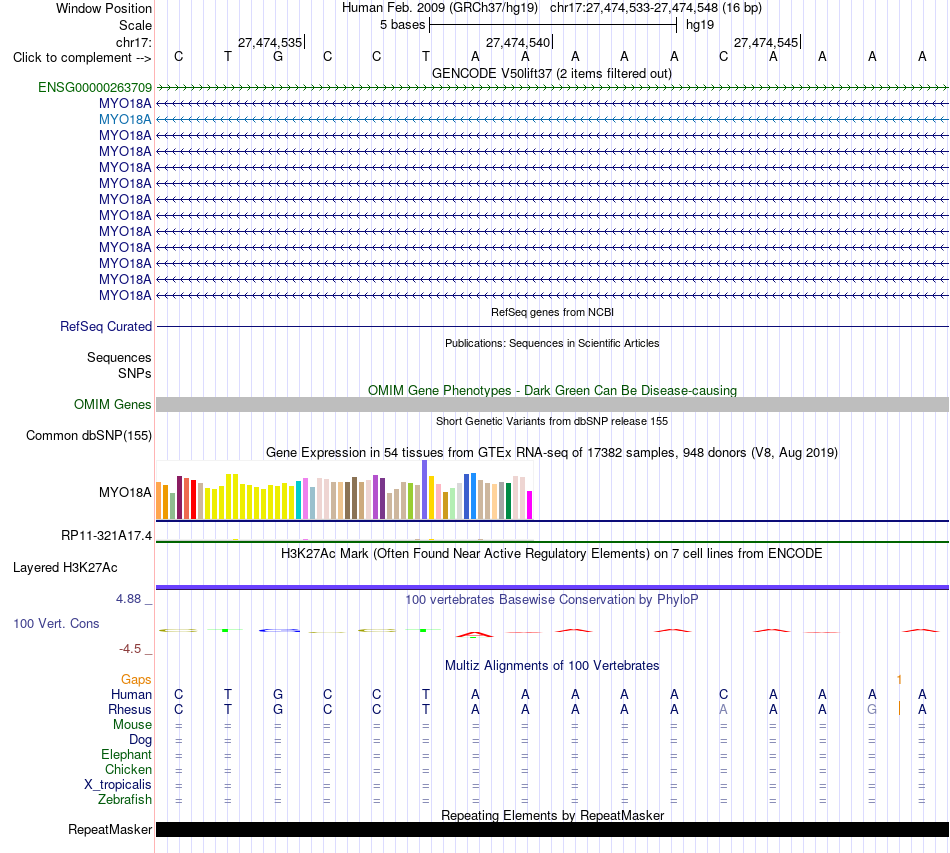Click the Window Position label
Screen dimensions: 950x853
point(104,8)
